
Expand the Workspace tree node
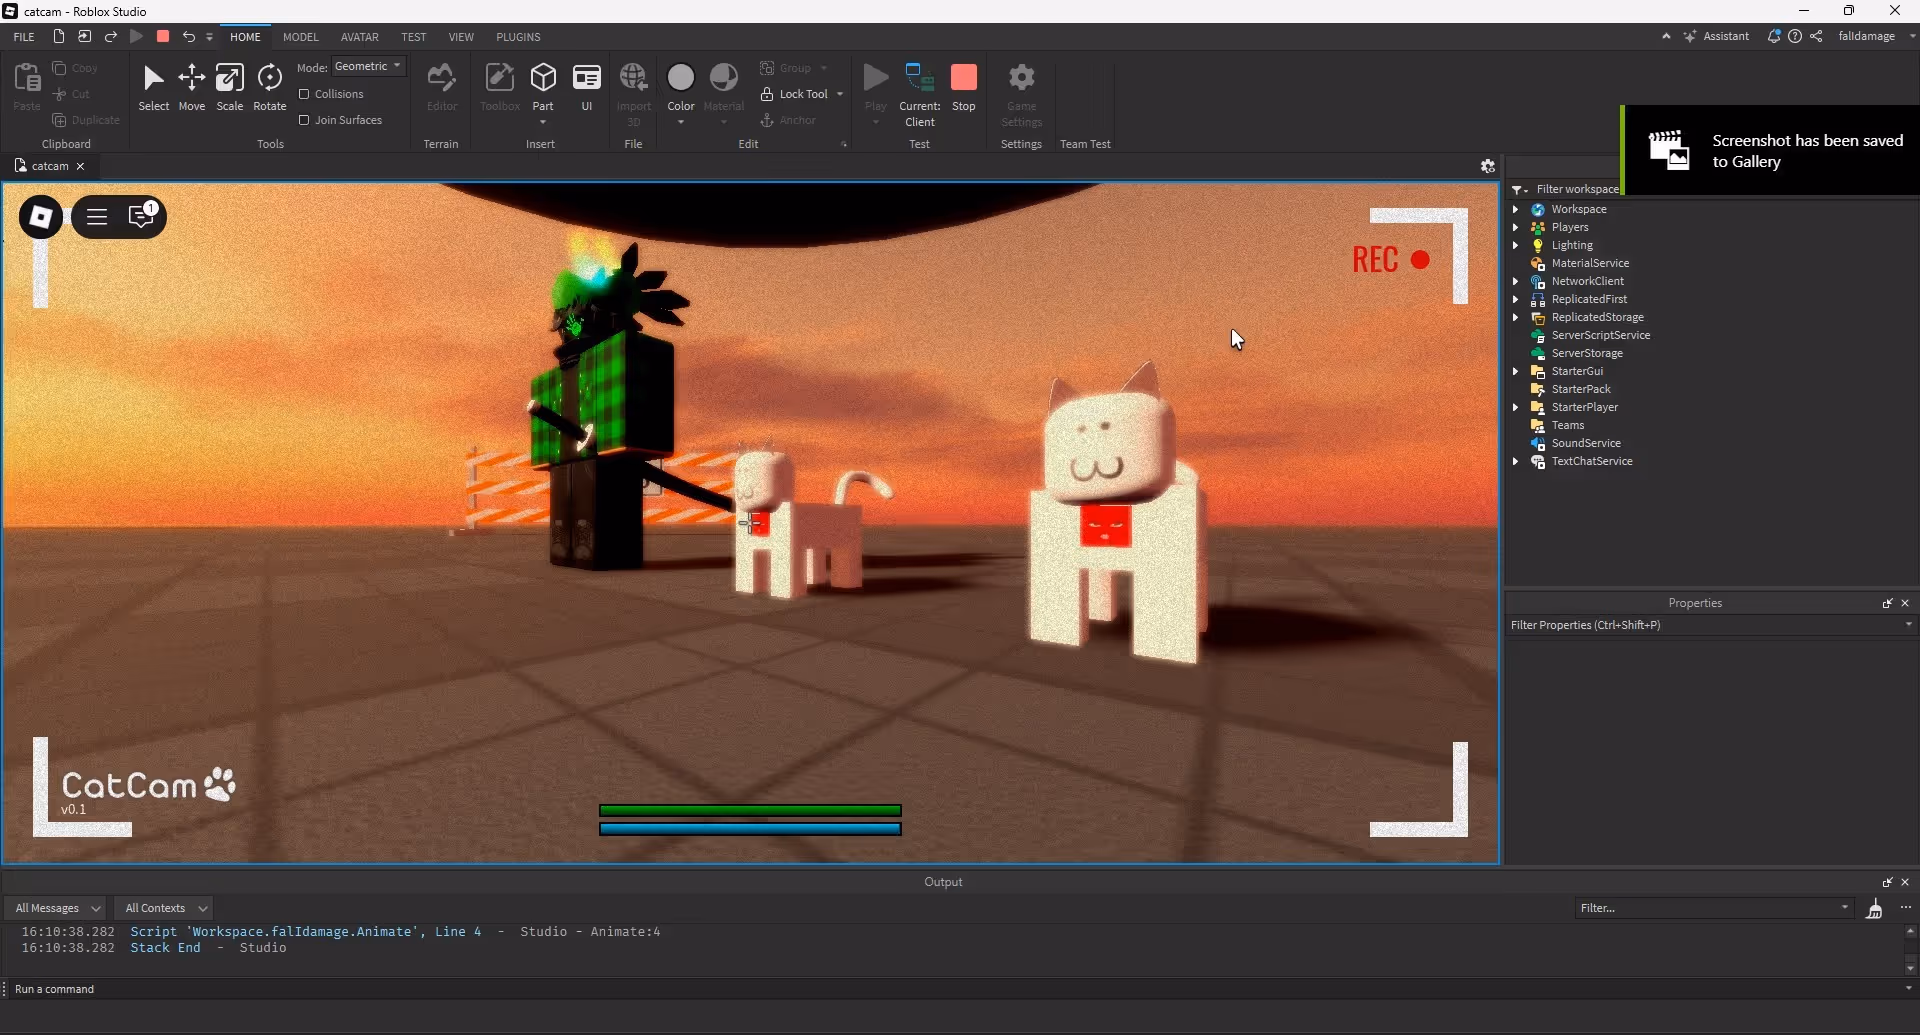pyautogui.click(x=1515, y=209)
